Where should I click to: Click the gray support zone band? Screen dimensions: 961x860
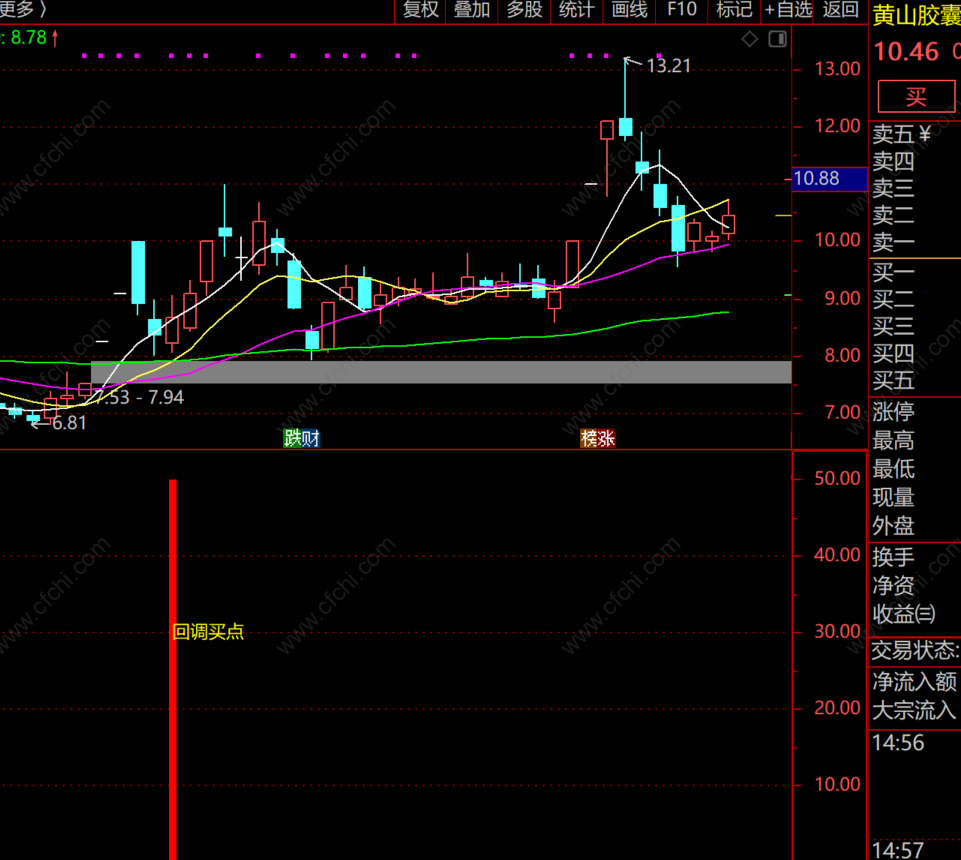pyautogui.click(x=441, y=372)
